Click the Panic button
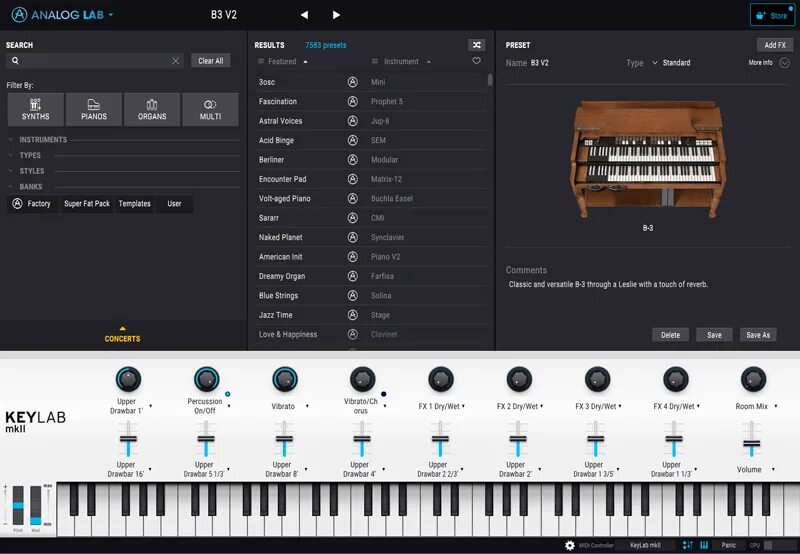 pos(729,545)
